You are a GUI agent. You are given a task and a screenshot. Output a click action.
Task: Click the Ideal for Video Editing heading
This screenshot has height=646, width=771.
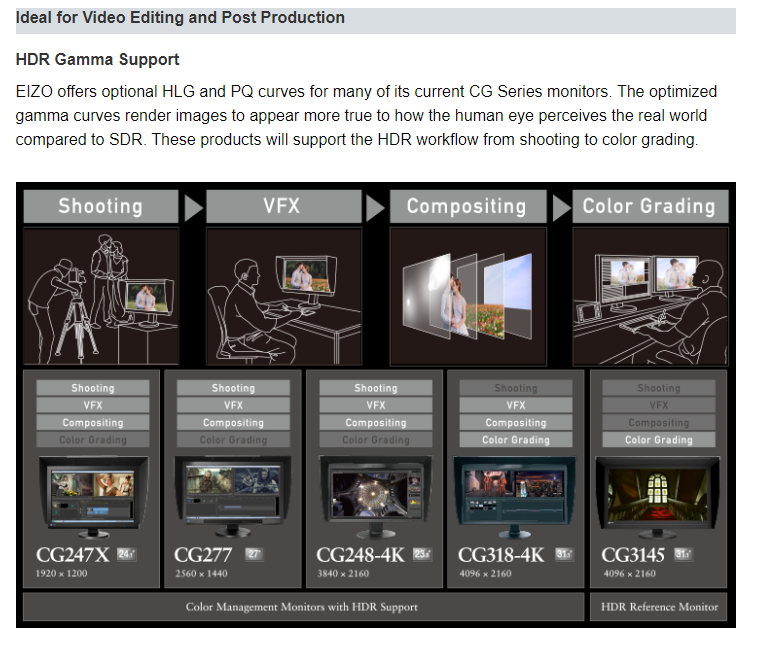[180, 18]
